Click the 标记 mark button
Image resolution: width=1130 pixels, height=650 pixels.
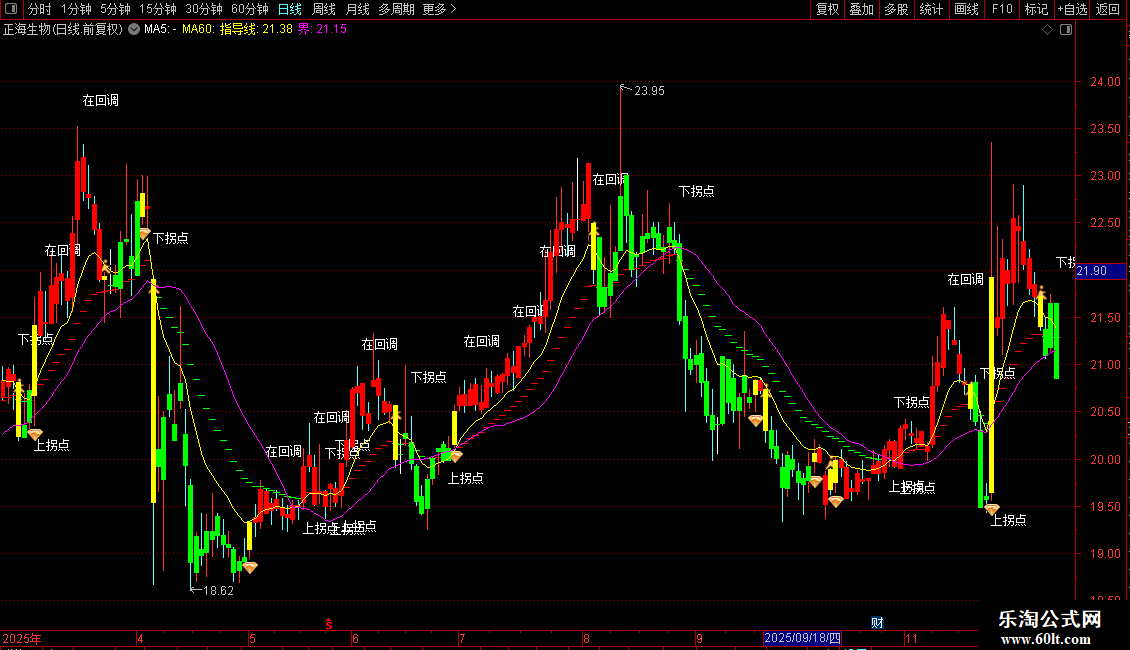[x=1036, y=9]
